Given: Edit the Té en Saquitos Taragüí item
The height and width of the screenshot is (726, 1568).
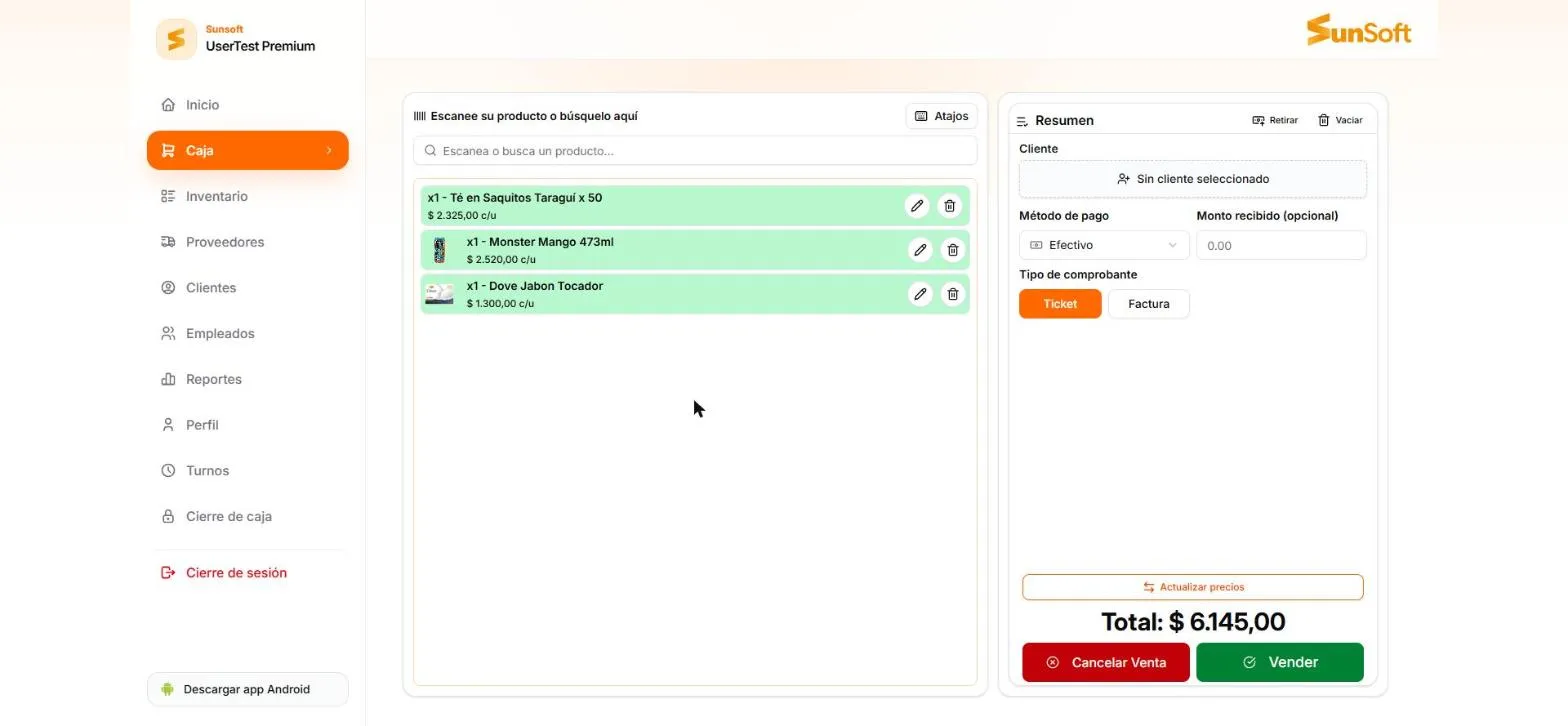Looking at the screenshot, I should pyautogui.click(x=917, y=206).
